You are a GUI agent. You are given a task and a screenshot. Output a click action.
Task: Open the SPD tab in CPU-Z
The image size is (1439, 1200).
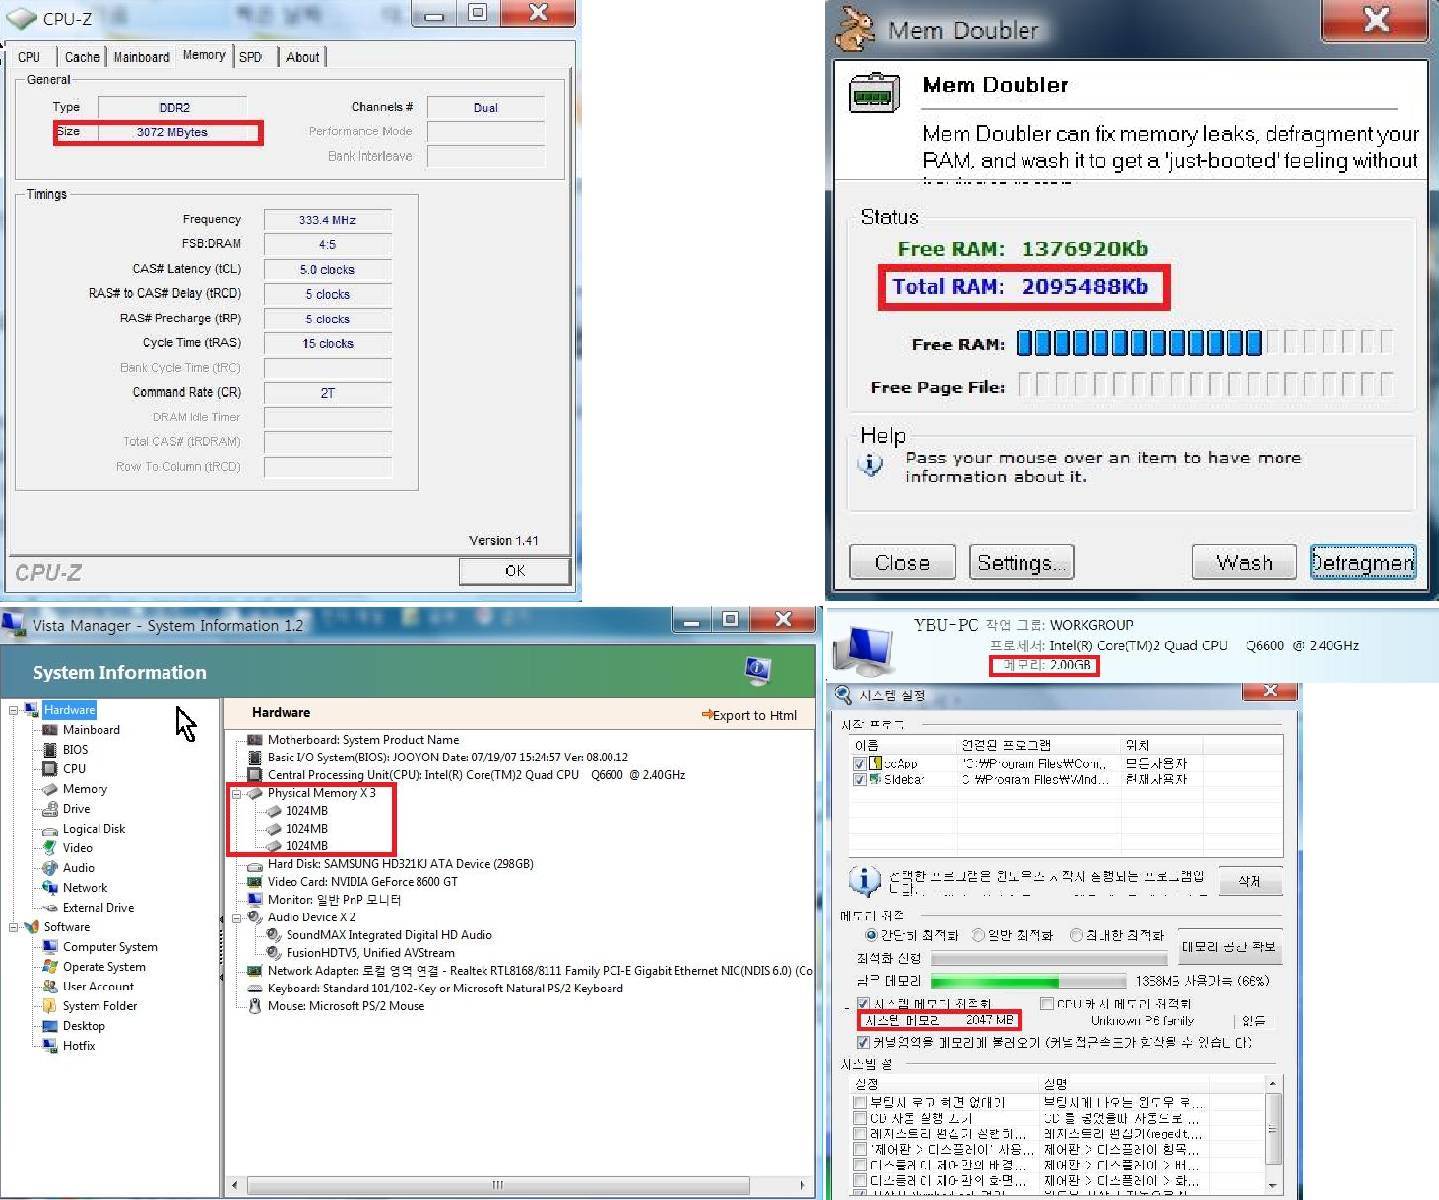(251, 57)
